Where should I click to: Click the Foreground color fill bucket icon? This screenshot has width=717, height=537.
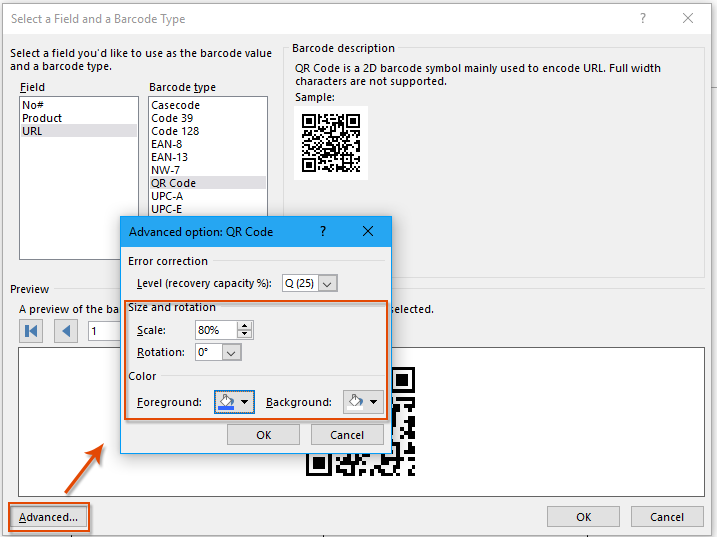226,402
